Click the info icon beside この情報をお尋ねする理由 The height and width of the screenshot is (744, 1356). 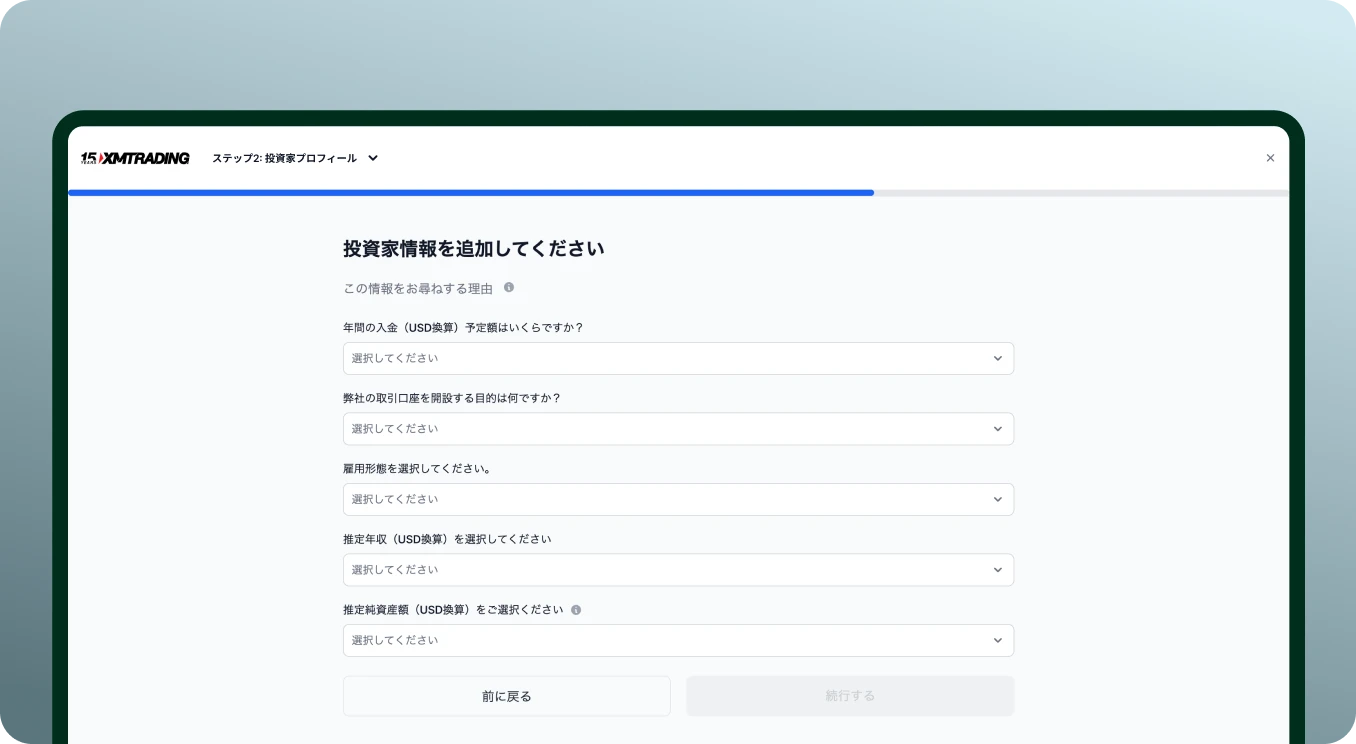point(507,287)
